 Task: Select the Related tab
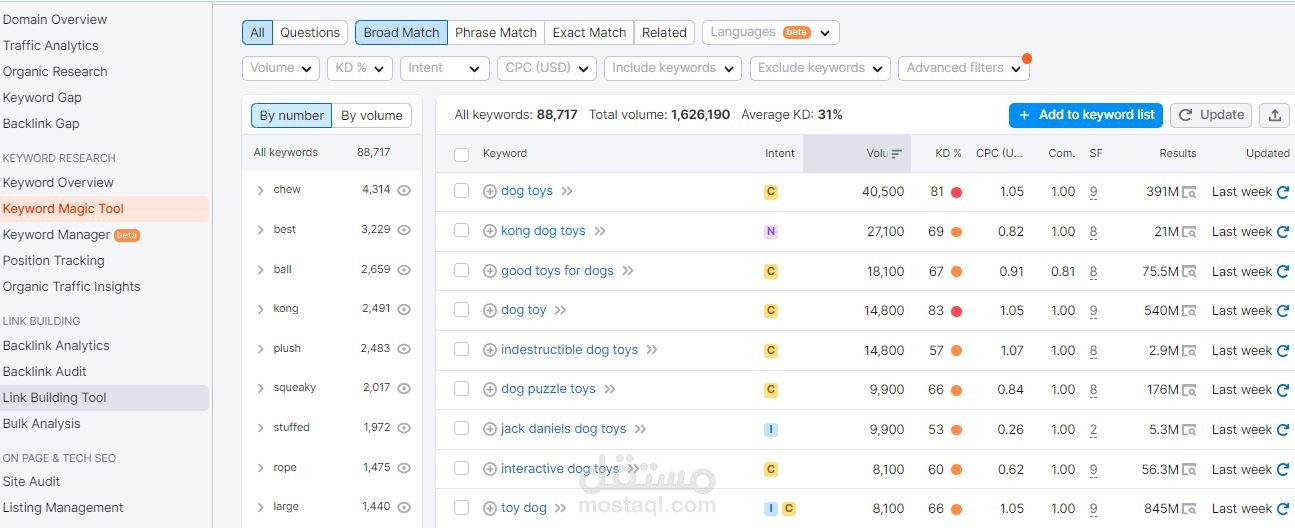pos(664,32)
